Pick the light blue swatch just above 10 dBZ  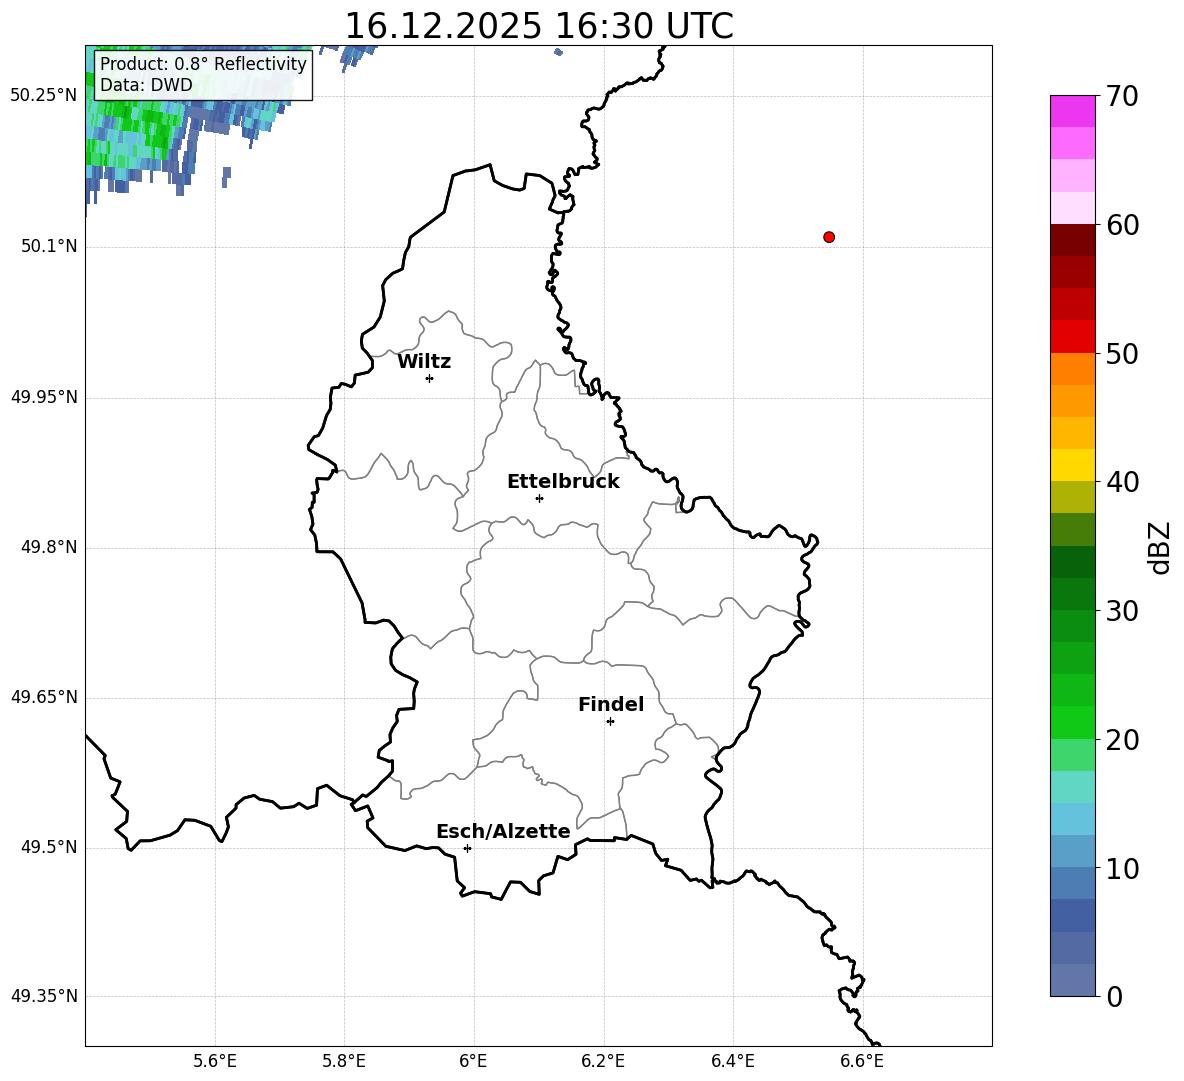tap(1073, 851)
